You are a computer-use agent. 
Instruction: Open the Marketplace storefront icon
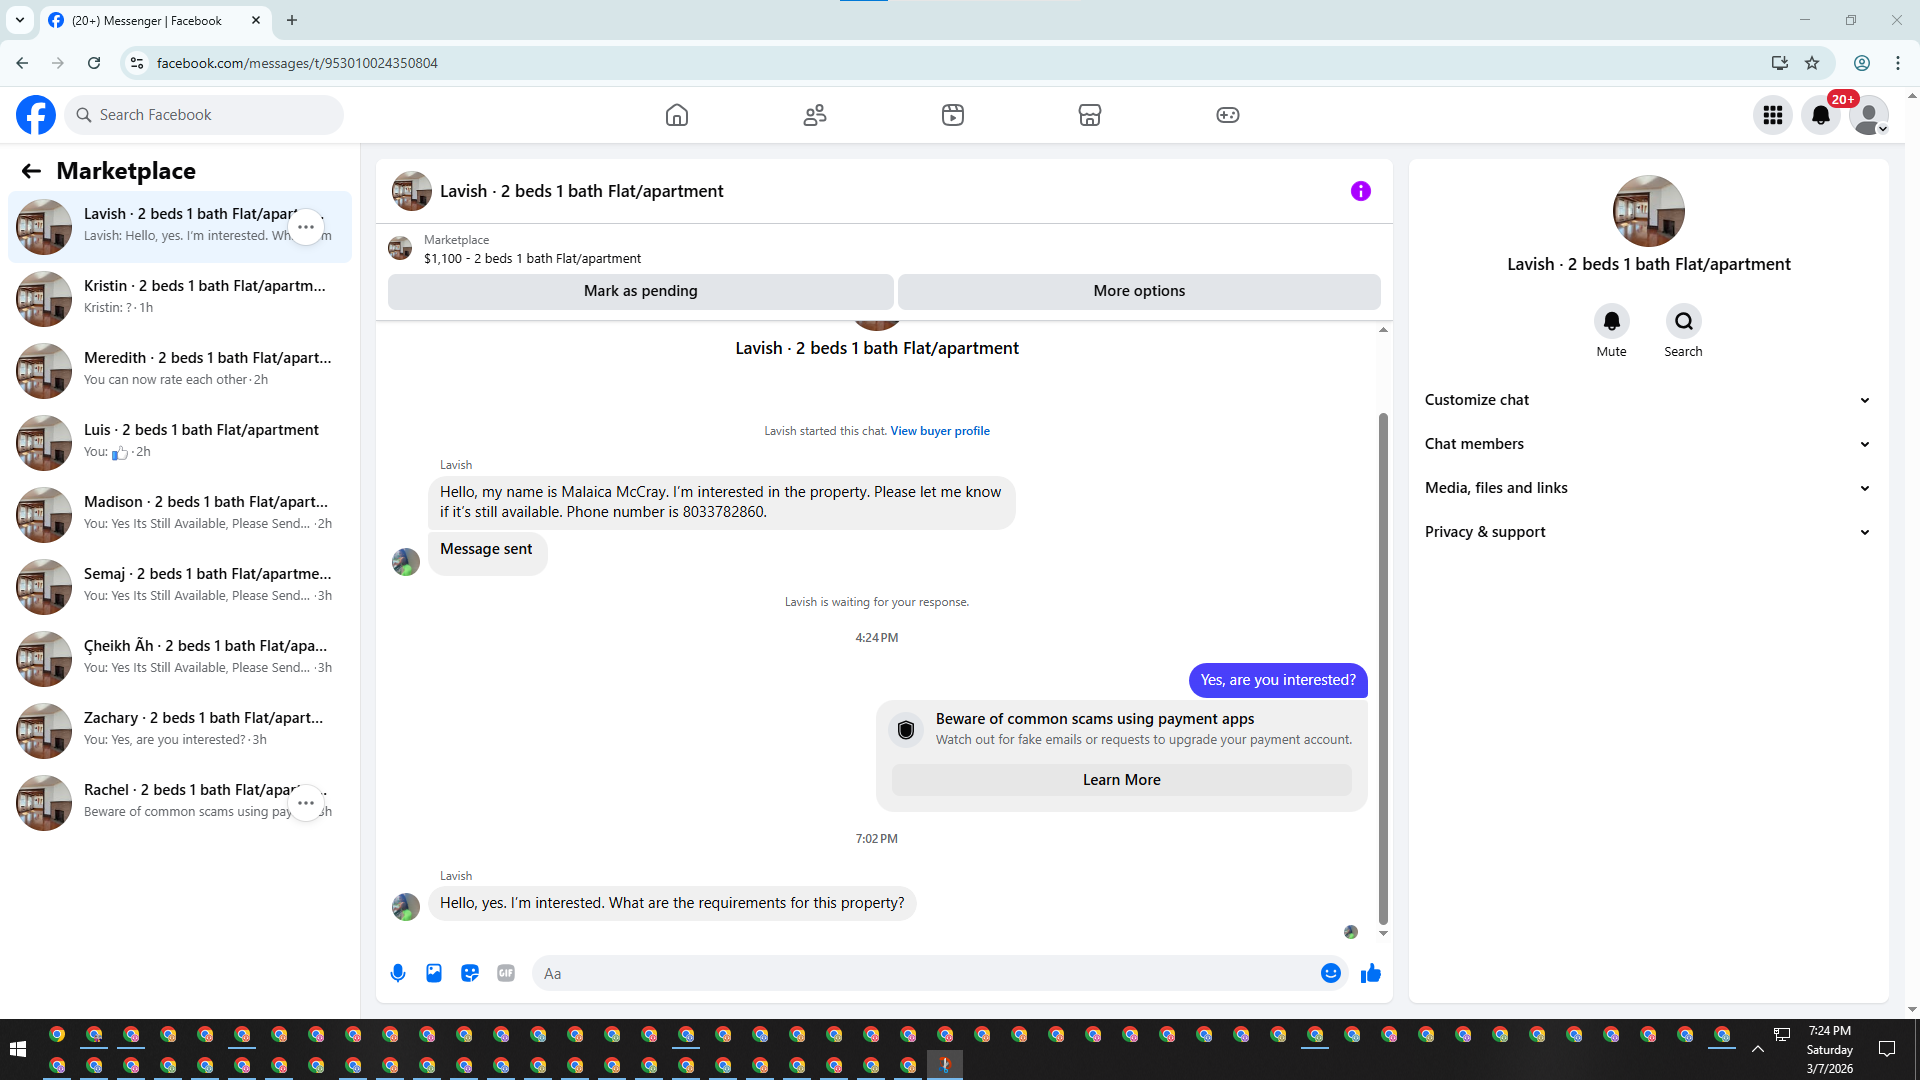[1090, 115]
